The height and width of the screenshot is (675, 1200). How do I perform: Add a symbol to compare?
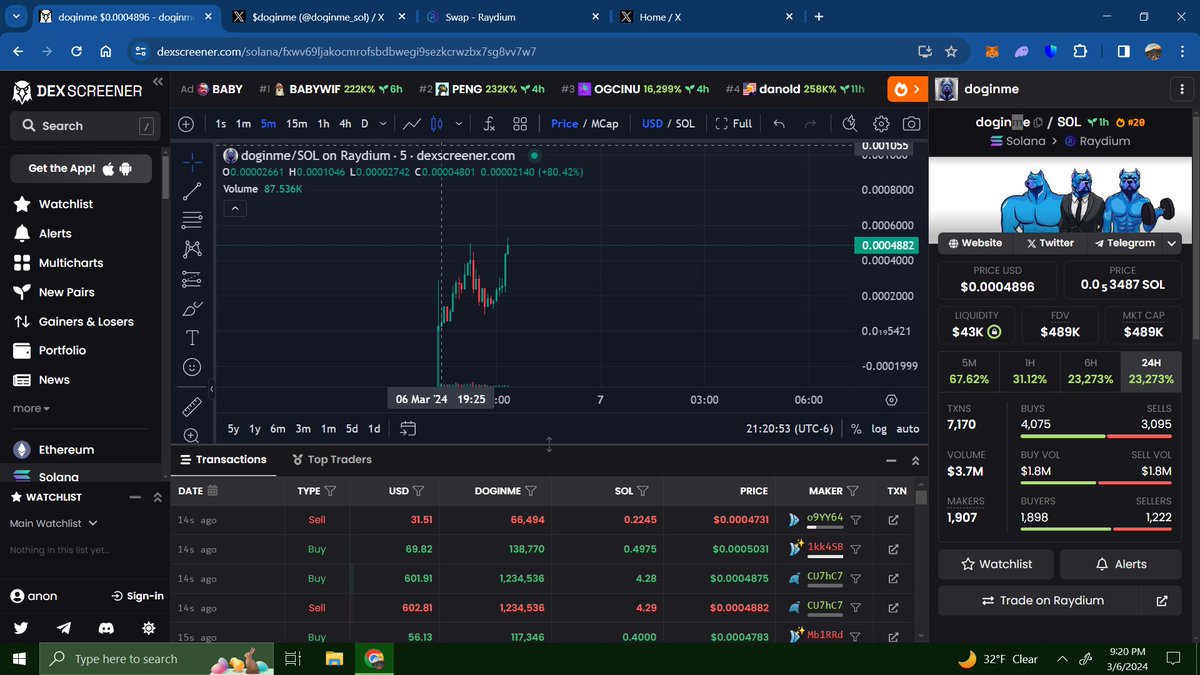(x=186, y=124)
